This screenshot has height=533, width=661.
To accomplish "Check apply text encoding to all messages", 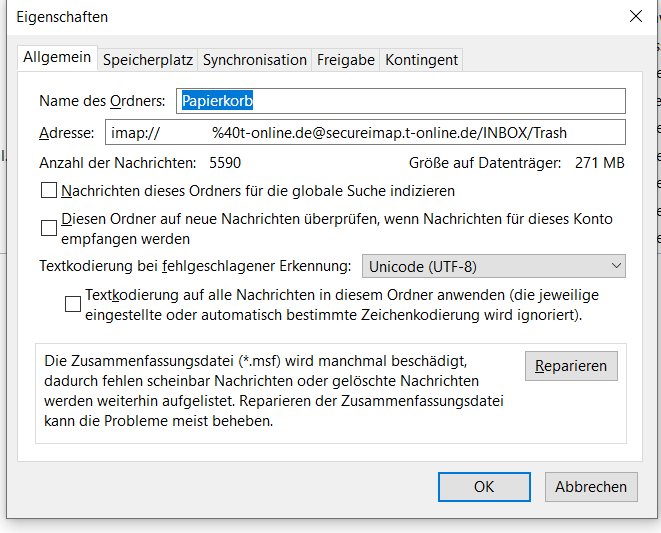I will [73, 304].
